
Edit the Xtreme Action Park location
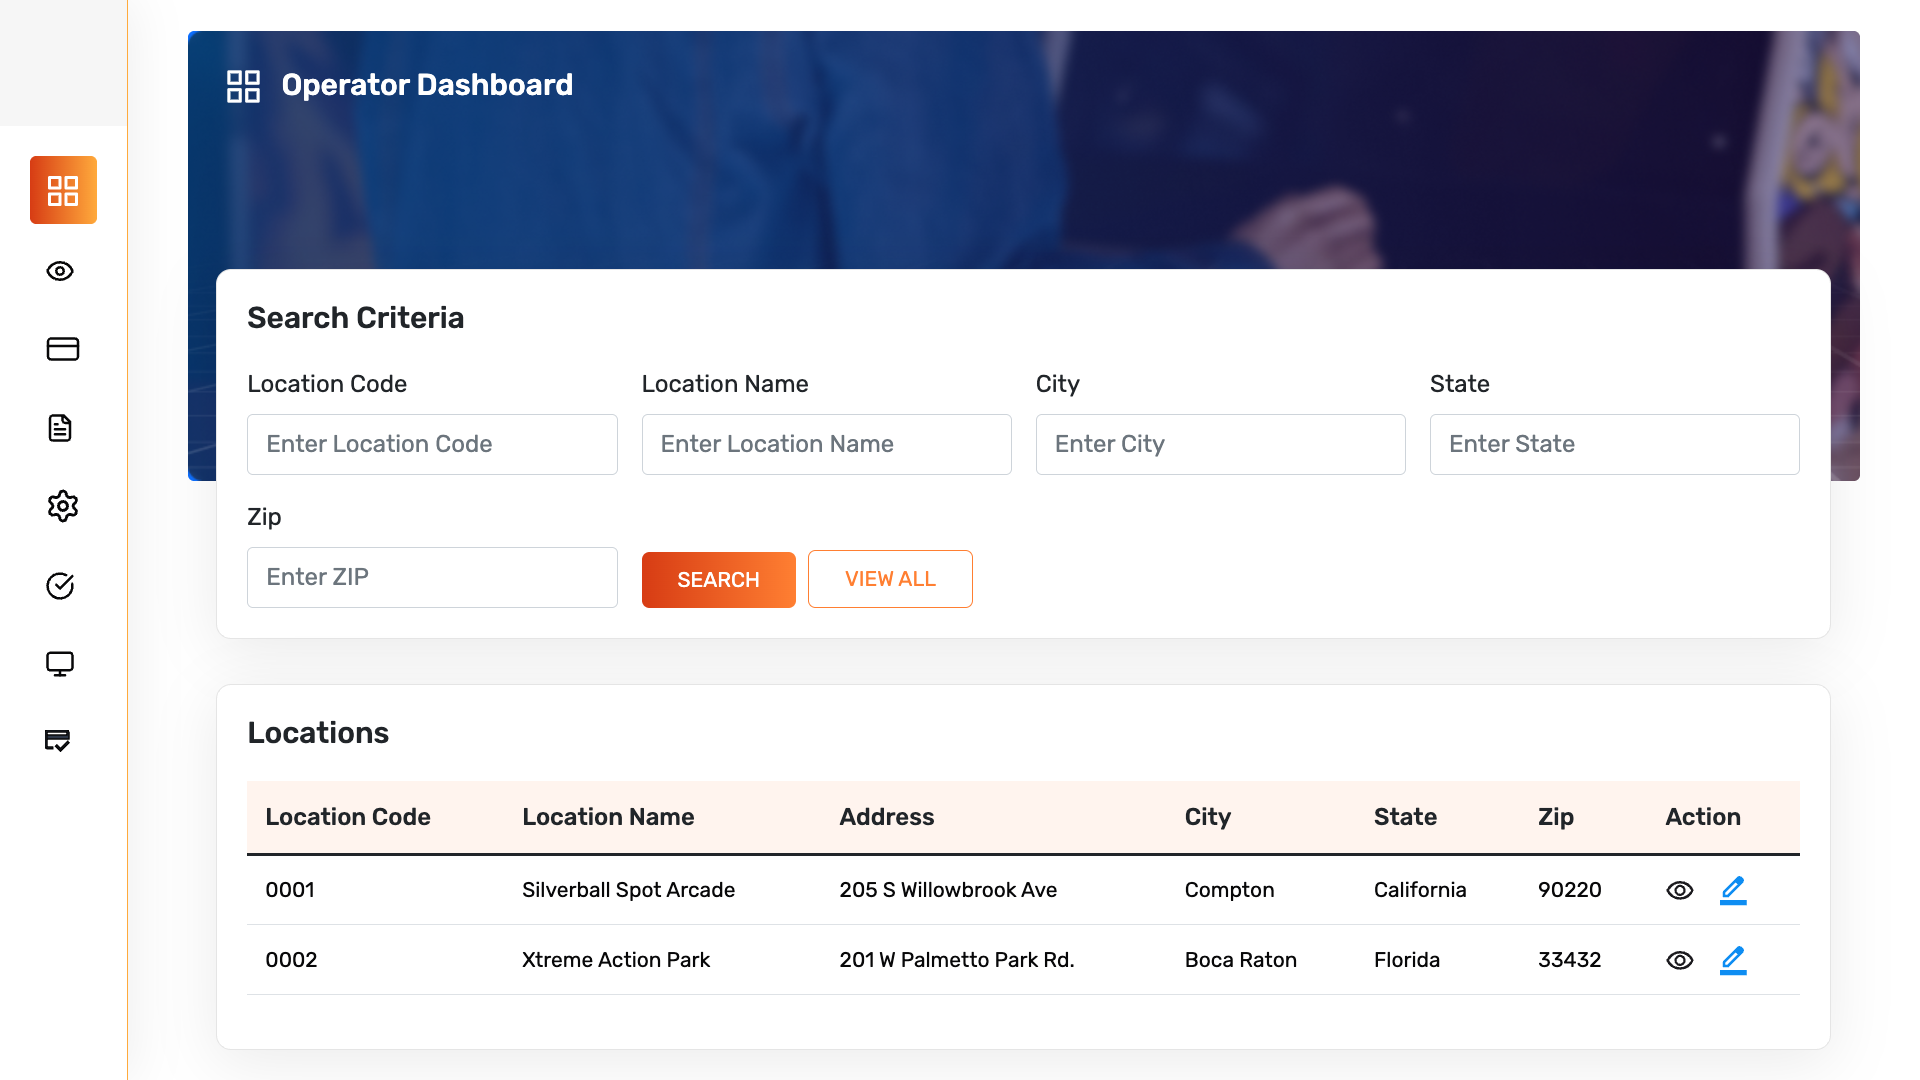pos(1733,960)
